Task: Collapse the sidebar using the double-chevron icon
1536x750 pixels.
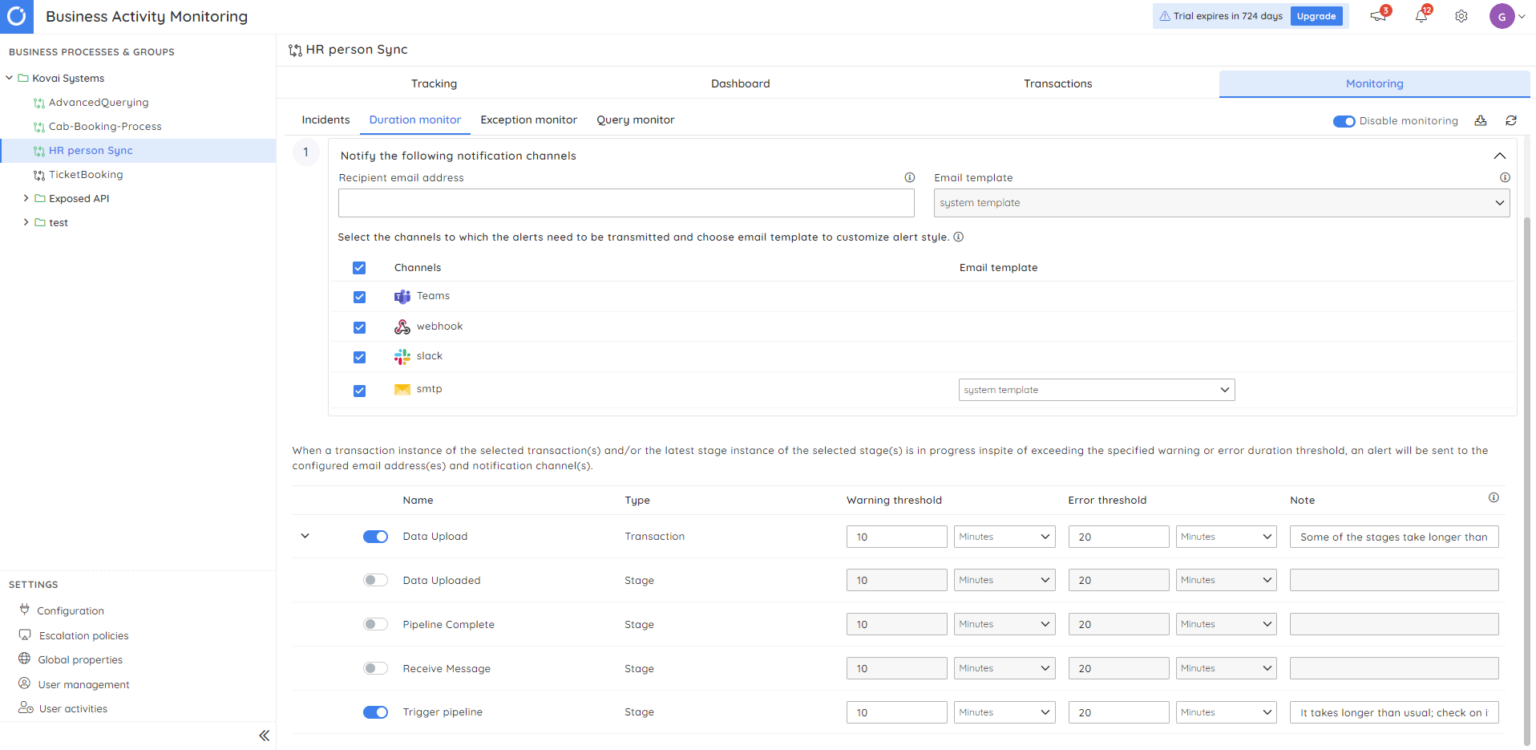Action: pos(264,735)
